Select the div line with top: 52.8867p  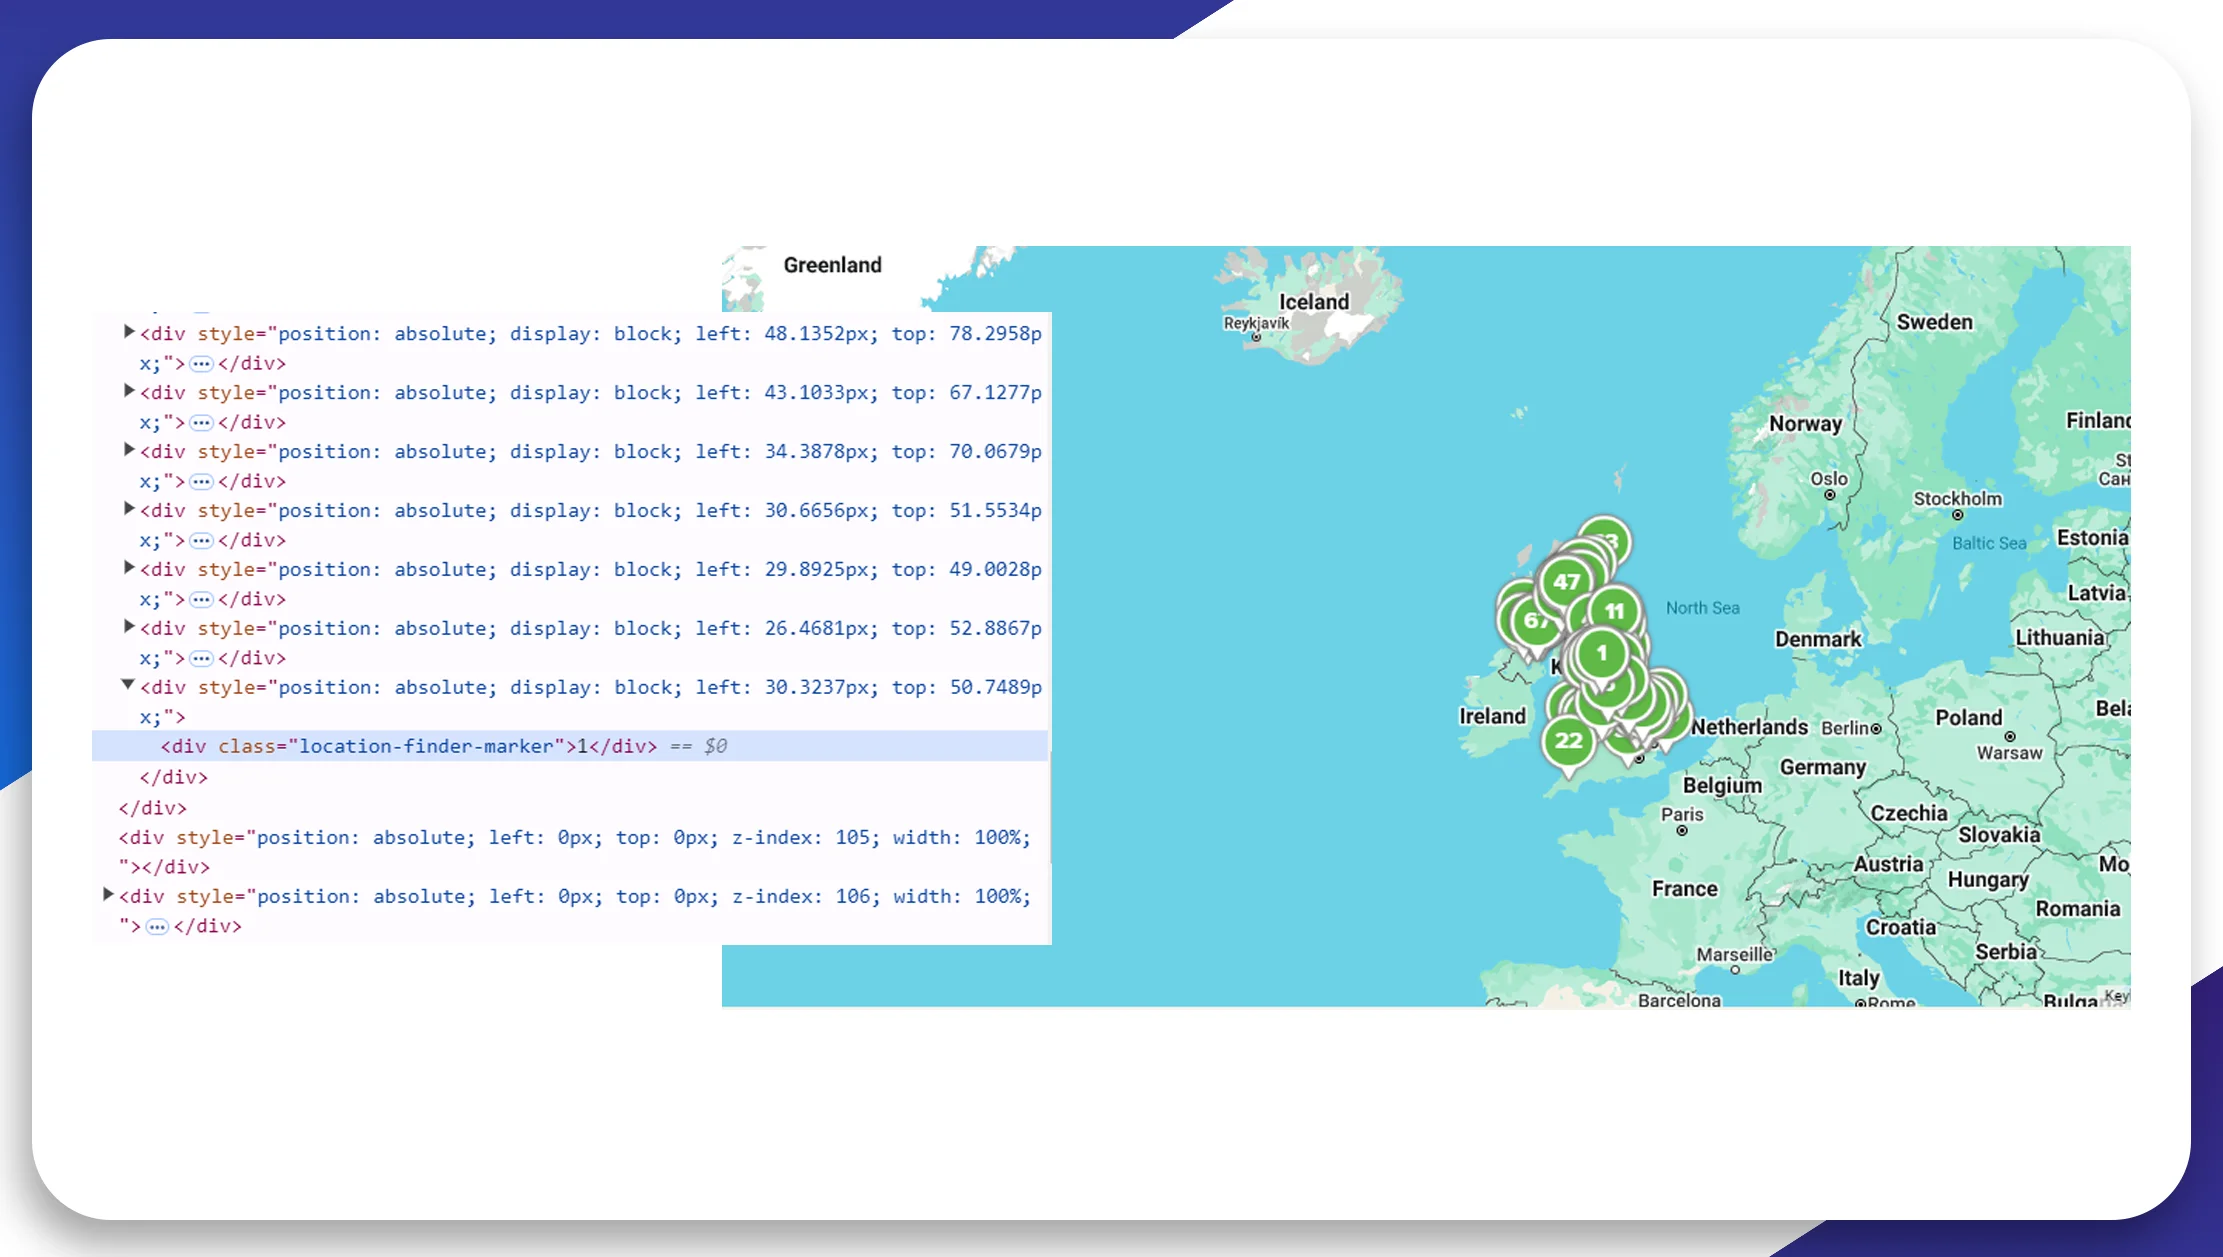click(x=590, y=643)
